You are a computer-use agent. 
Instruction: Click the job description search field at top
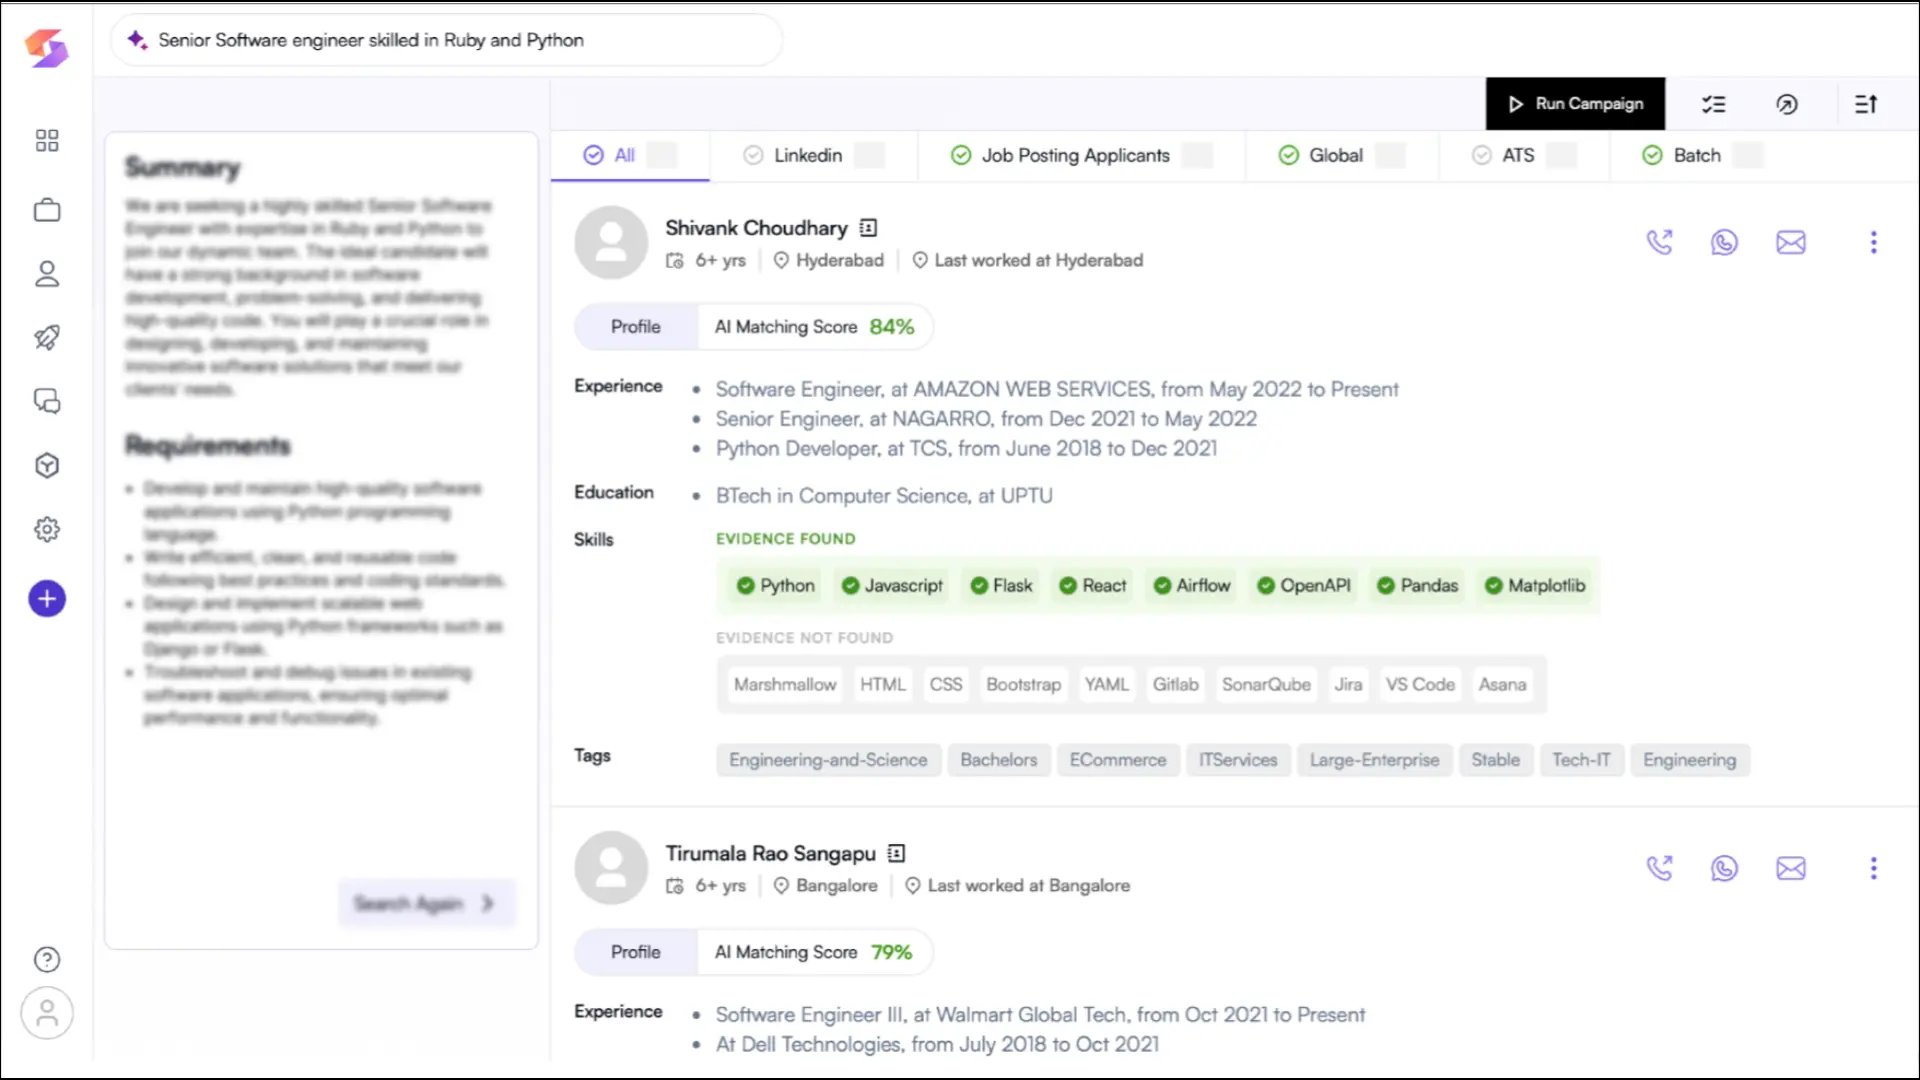(x=445, y=40)
